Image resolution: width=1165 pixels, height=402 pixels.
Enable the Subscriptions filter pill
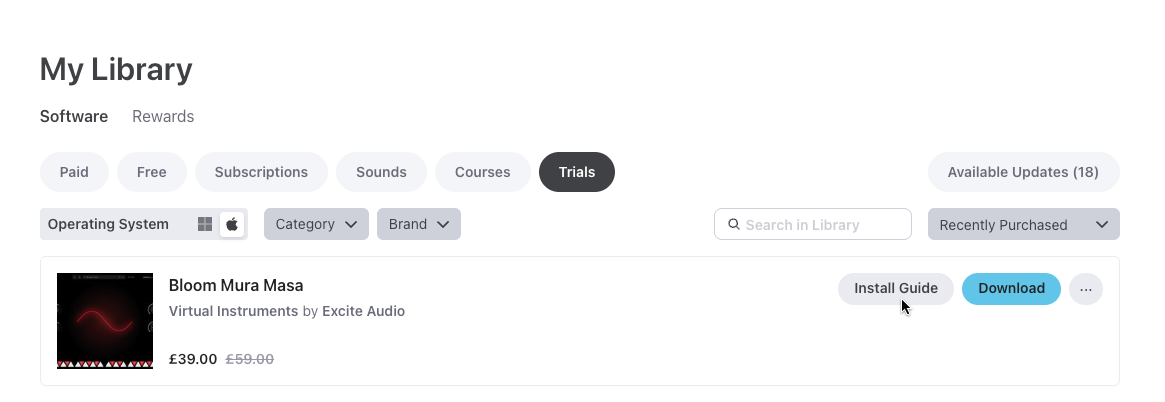click(261, 172)
